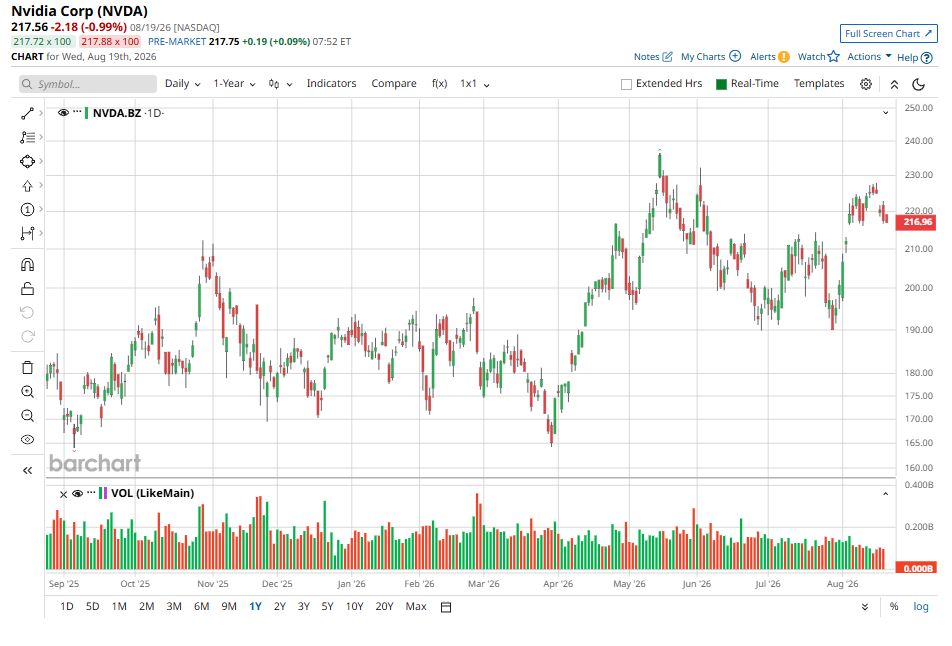952x646 pixels.
Task: Add to watchlist star icon
Action: tap(834, 56)
